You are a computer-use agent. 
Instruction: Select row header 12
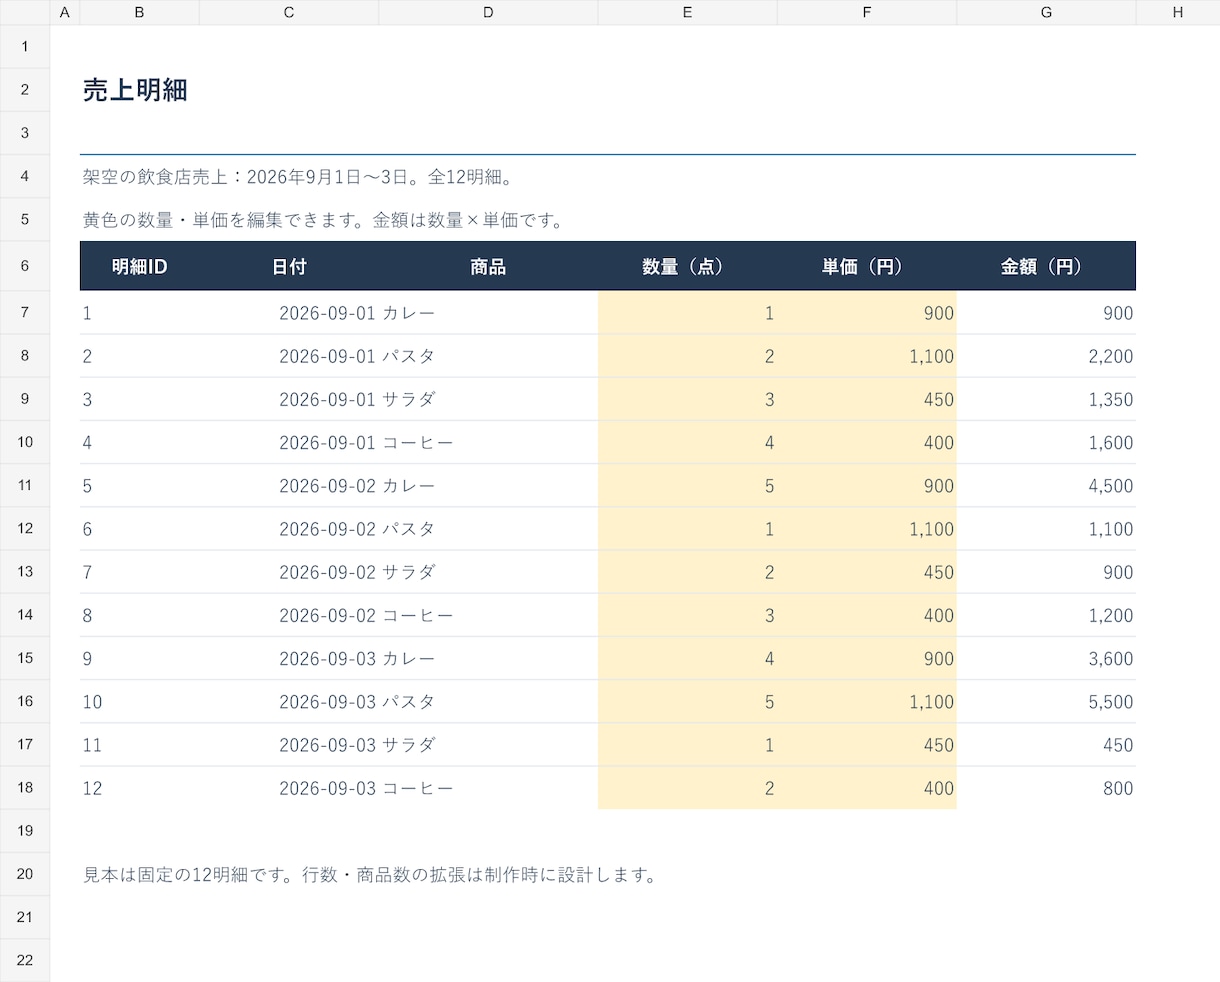(25, 529)
